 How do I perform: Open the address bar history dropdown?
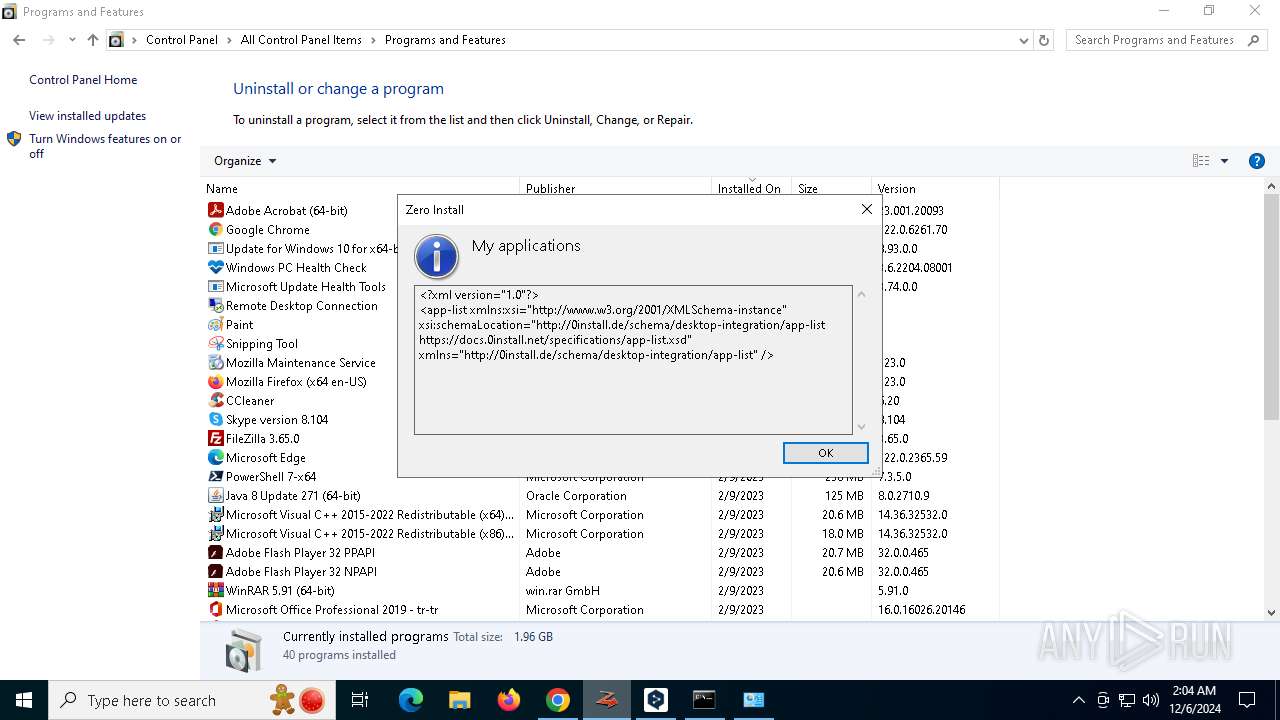1023,40
